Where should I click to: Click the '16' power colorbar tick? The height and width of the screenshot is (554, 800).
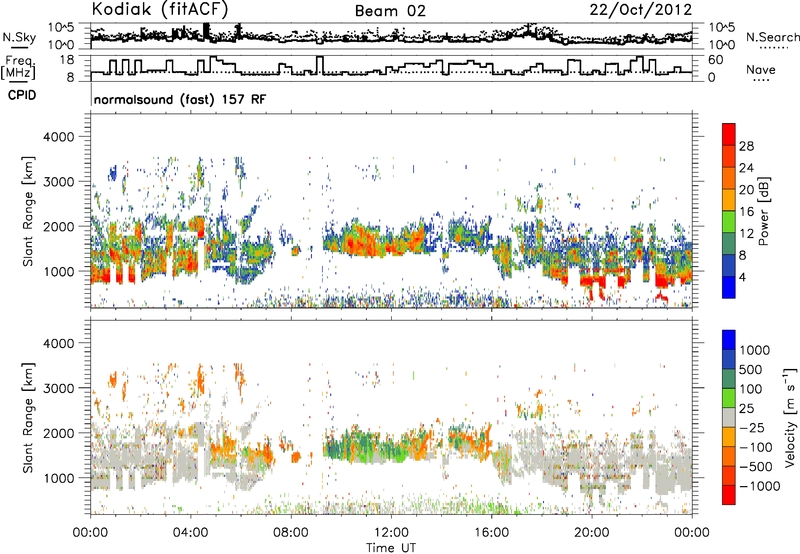(x=746, y=212)
